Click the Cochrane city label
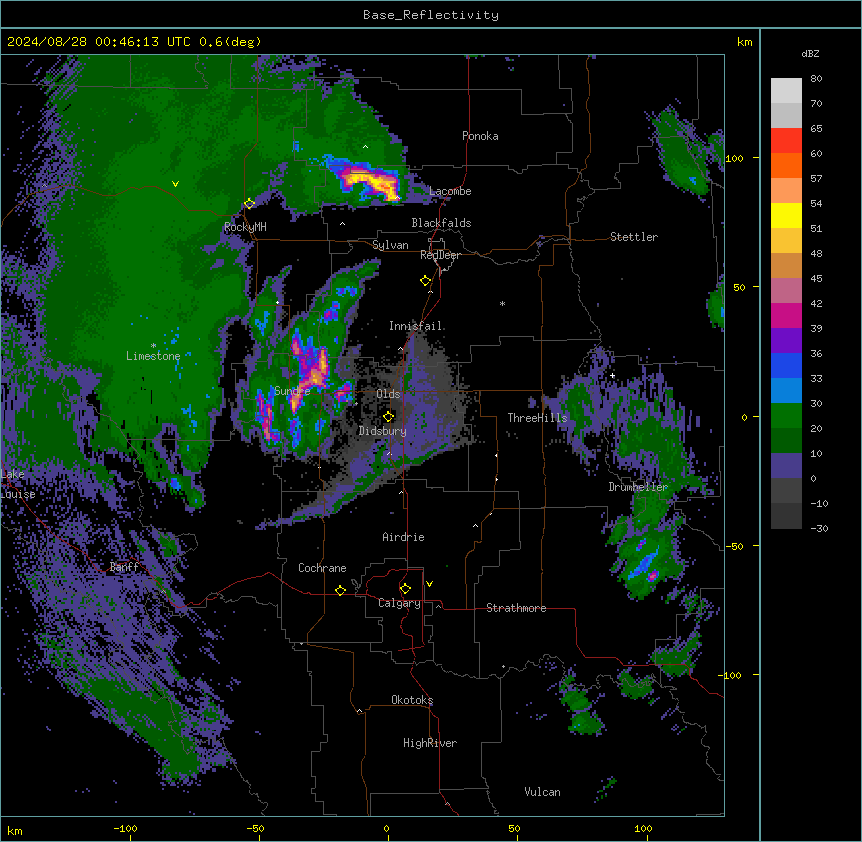862x842 pixels. click(x=322, y=568)
